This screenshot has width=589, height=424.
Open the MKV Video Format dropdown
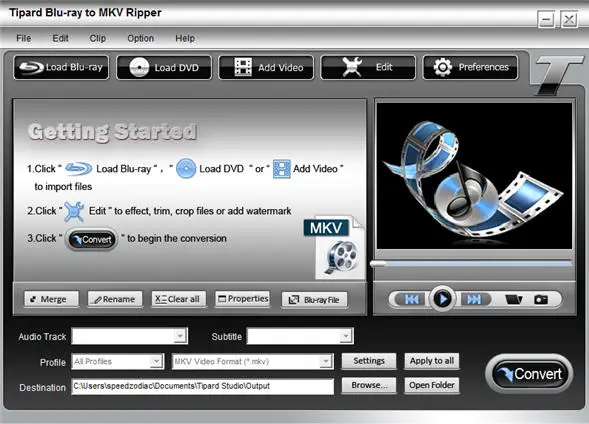point(252,362)
